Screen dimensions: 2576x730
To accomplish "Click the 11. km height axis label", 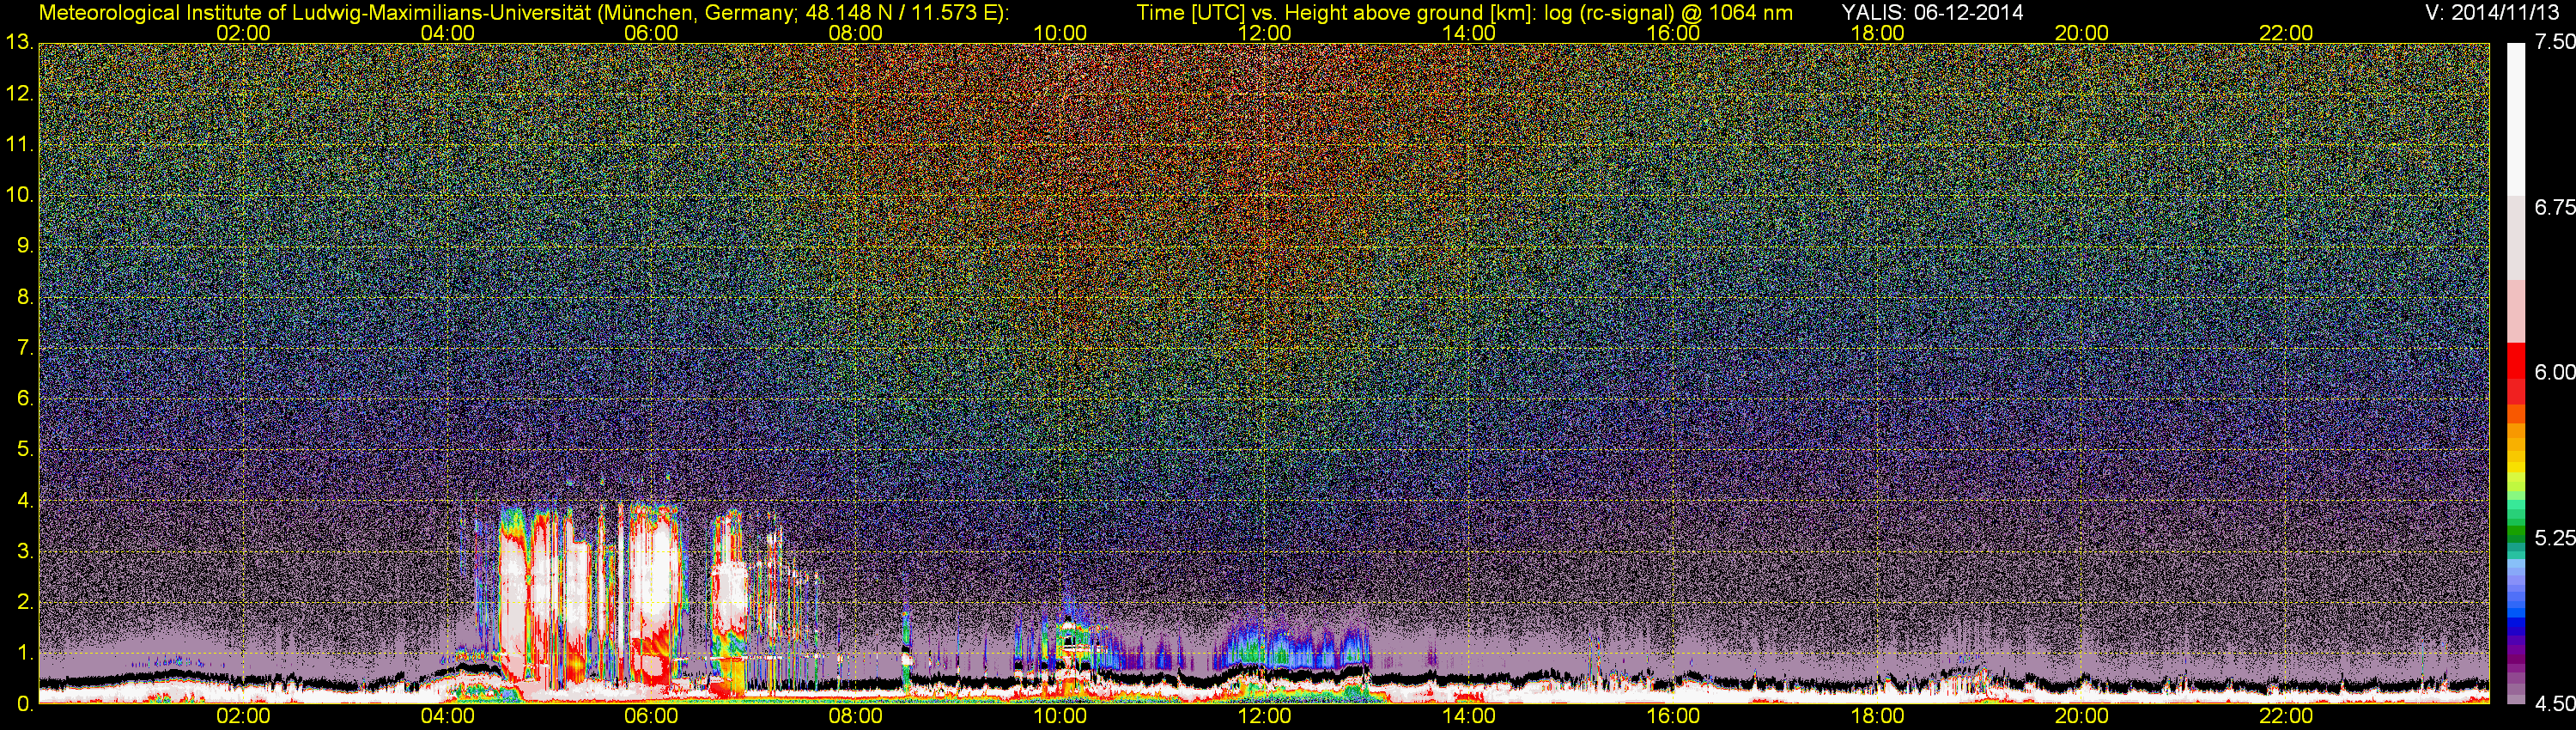I will pos(19,144).
